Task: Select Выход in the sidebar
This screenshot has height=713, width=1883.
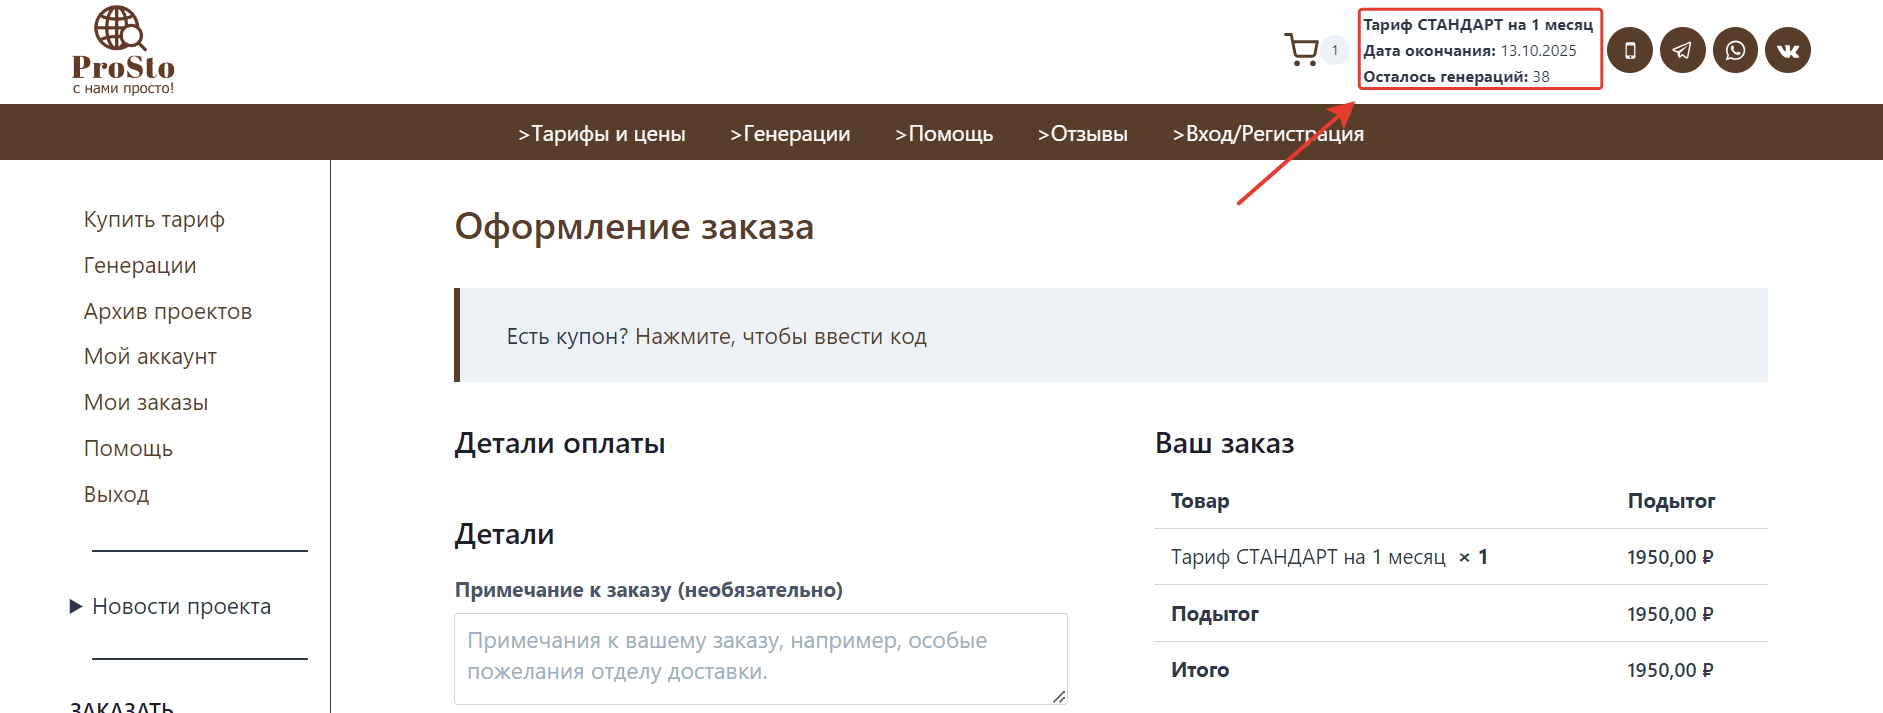Action: click(x=117, y=494)
